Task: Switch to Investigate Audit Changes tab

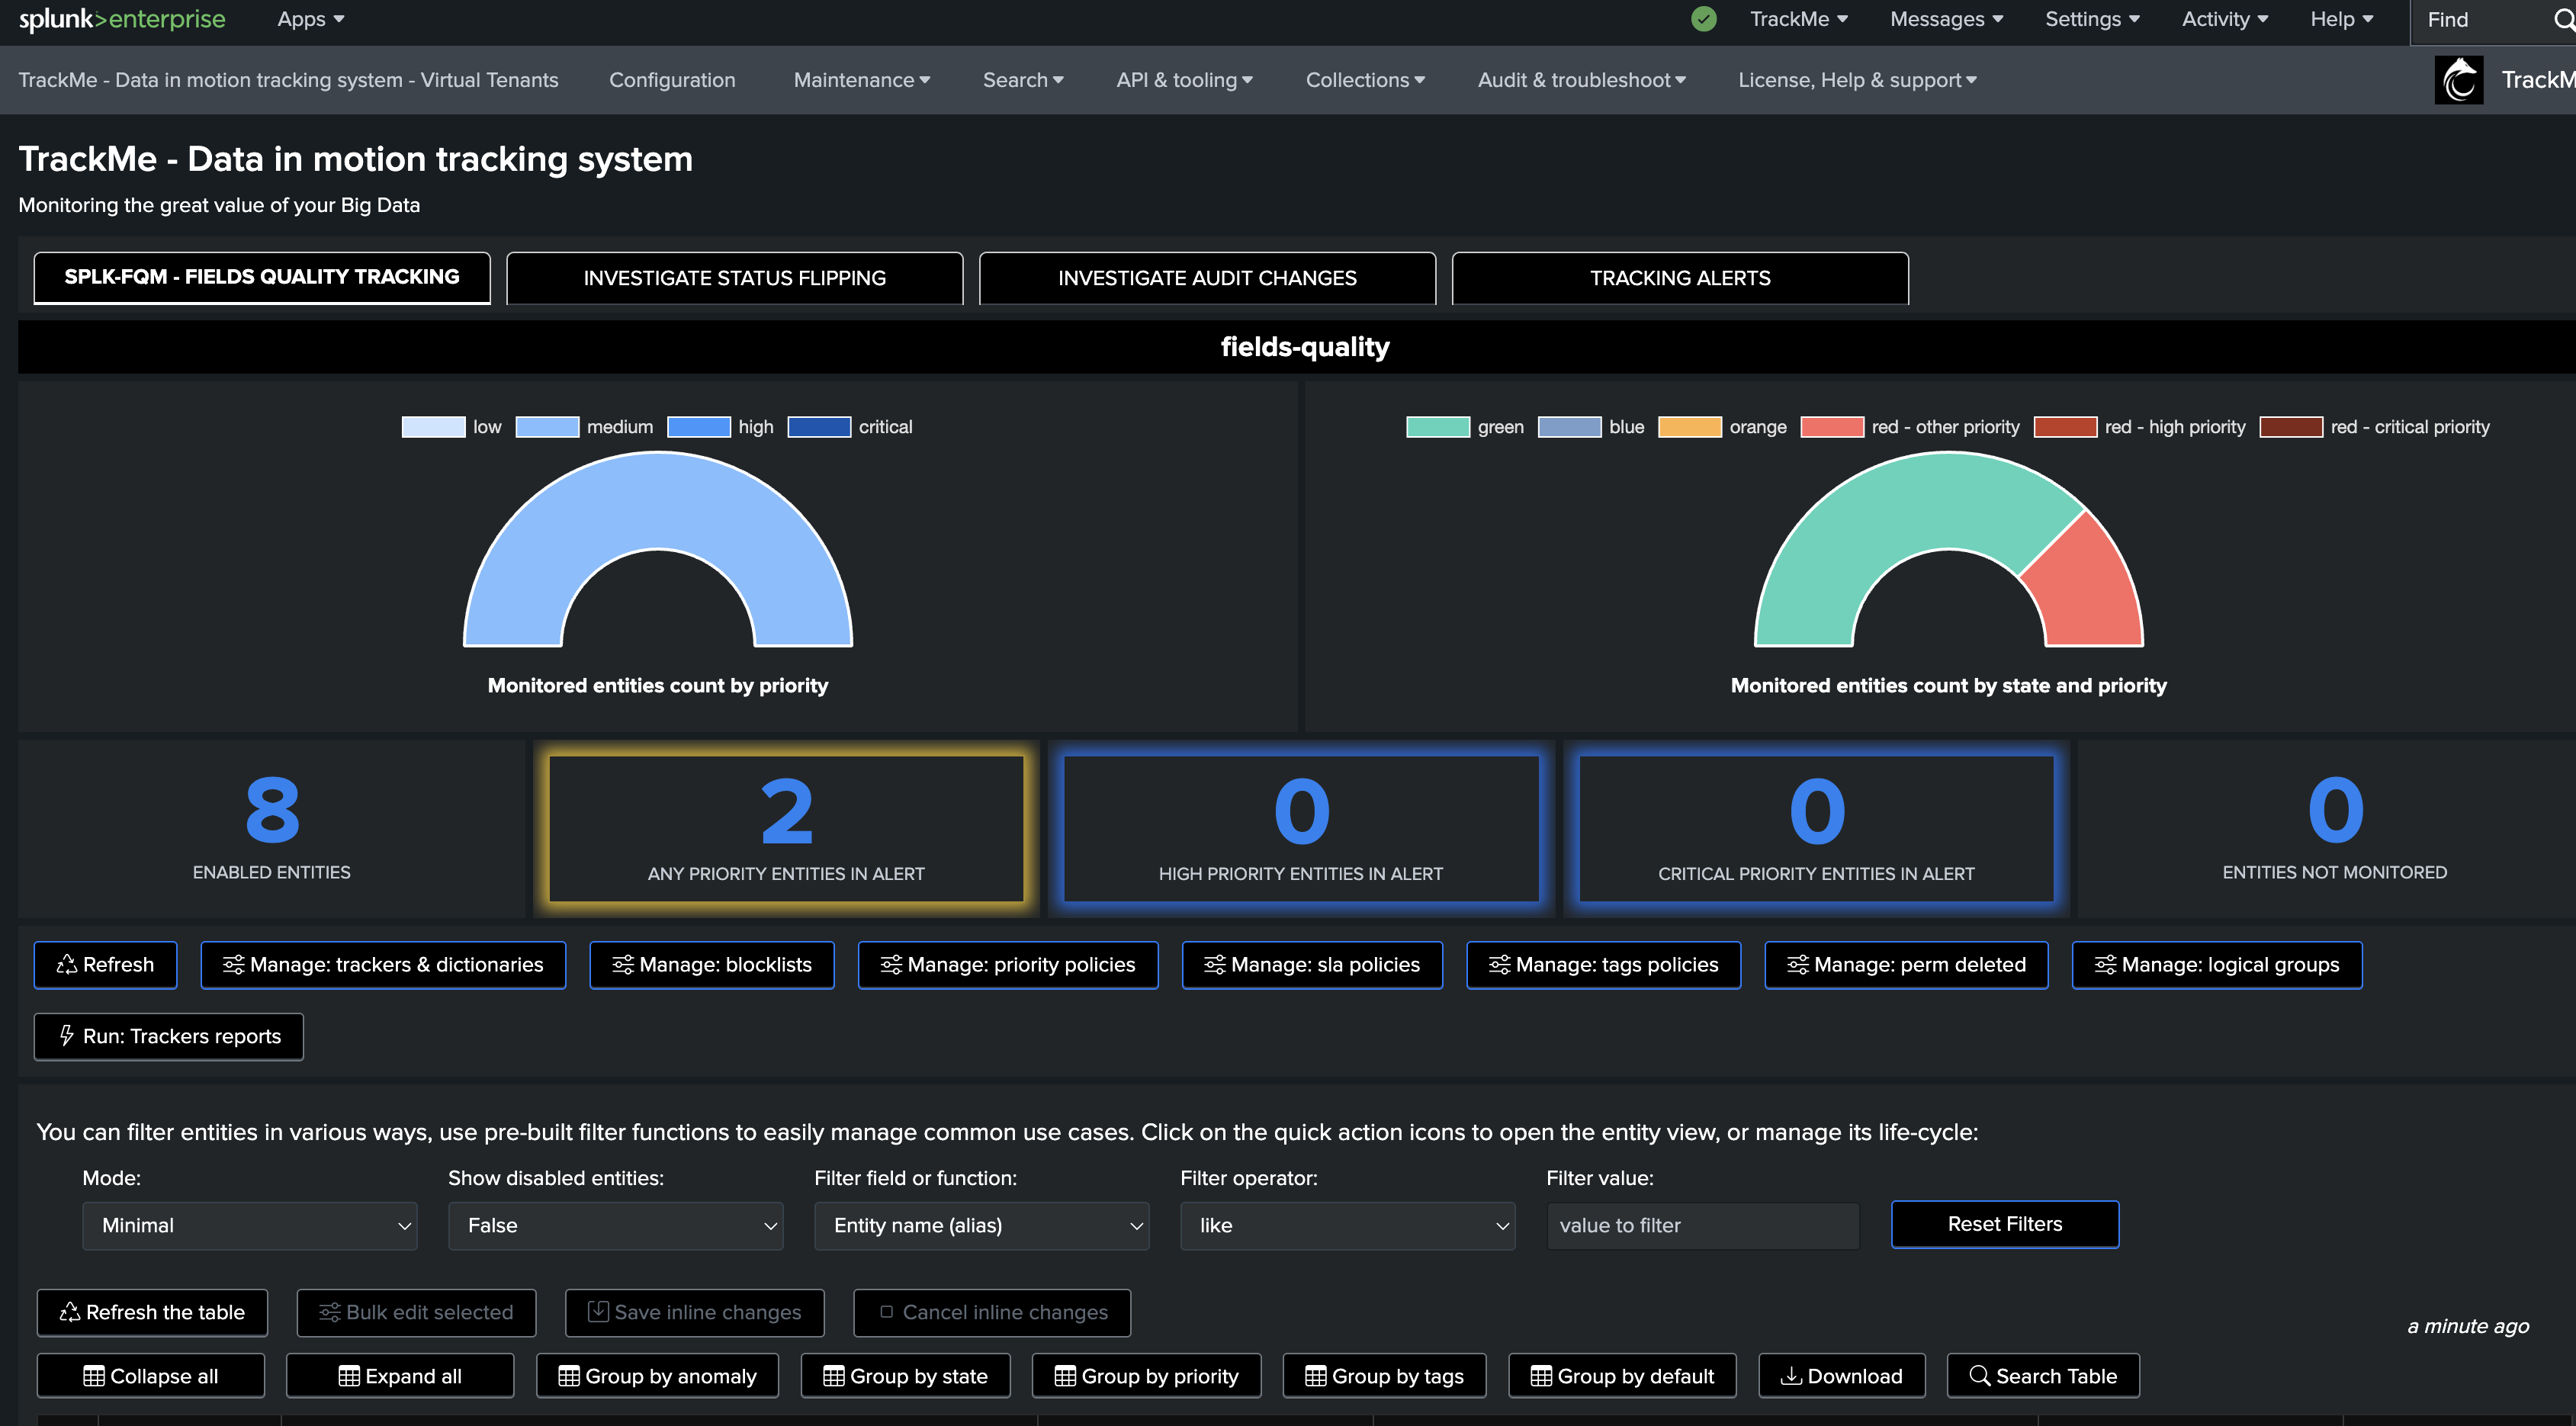Action: pyautogui.click(x=1208, y=278)
